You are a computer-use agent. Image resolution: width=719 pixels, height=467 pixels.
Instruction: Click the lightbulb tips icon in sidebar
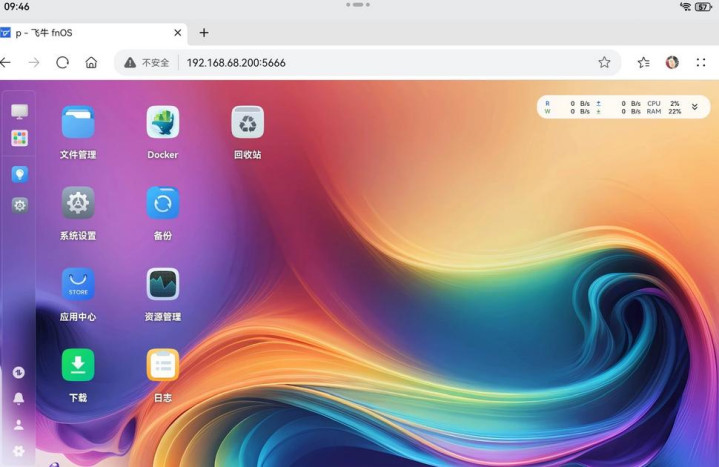tap(19, 174)
